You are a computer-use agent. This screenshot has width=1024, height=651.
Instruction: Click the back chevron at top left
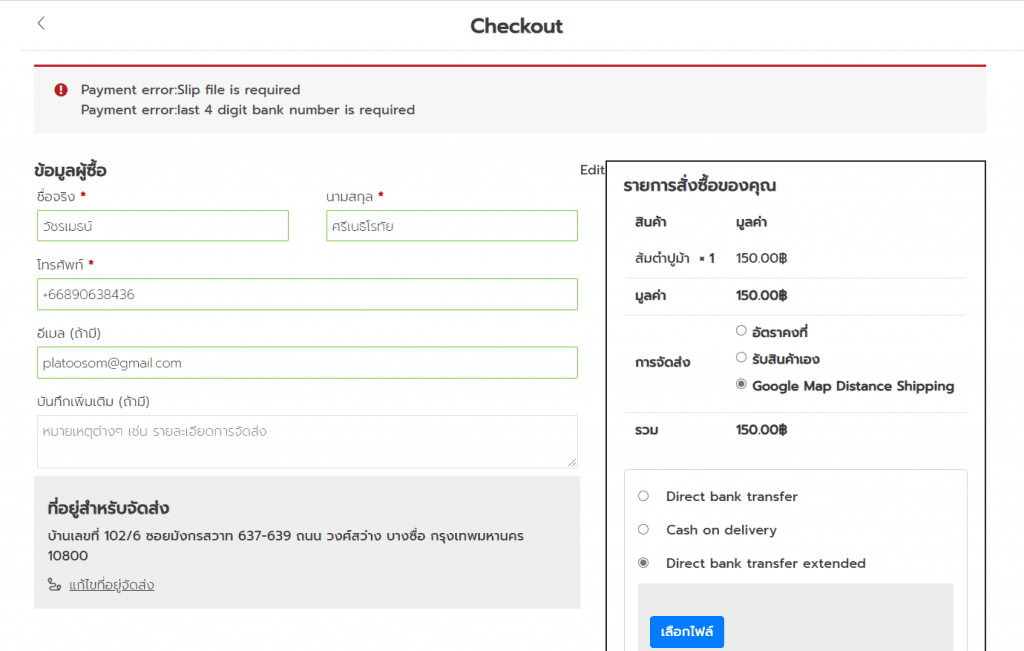coord(40,22)
